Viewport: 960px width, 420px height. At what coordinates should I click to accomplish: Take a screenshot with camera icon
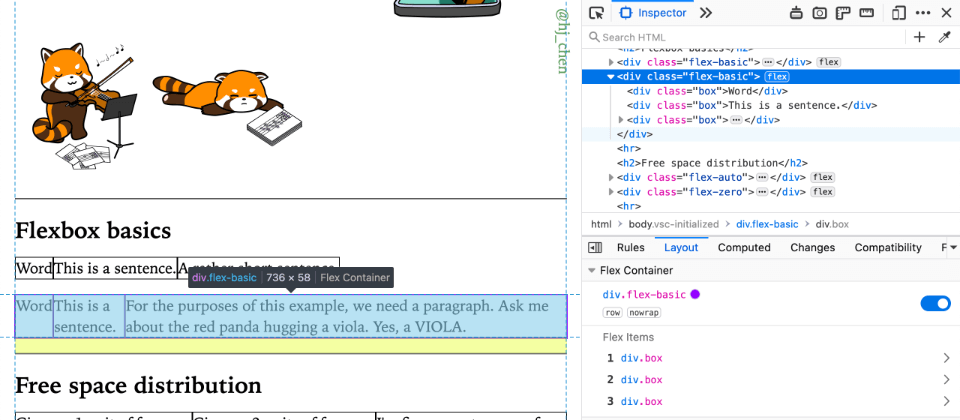coord(820,13)
